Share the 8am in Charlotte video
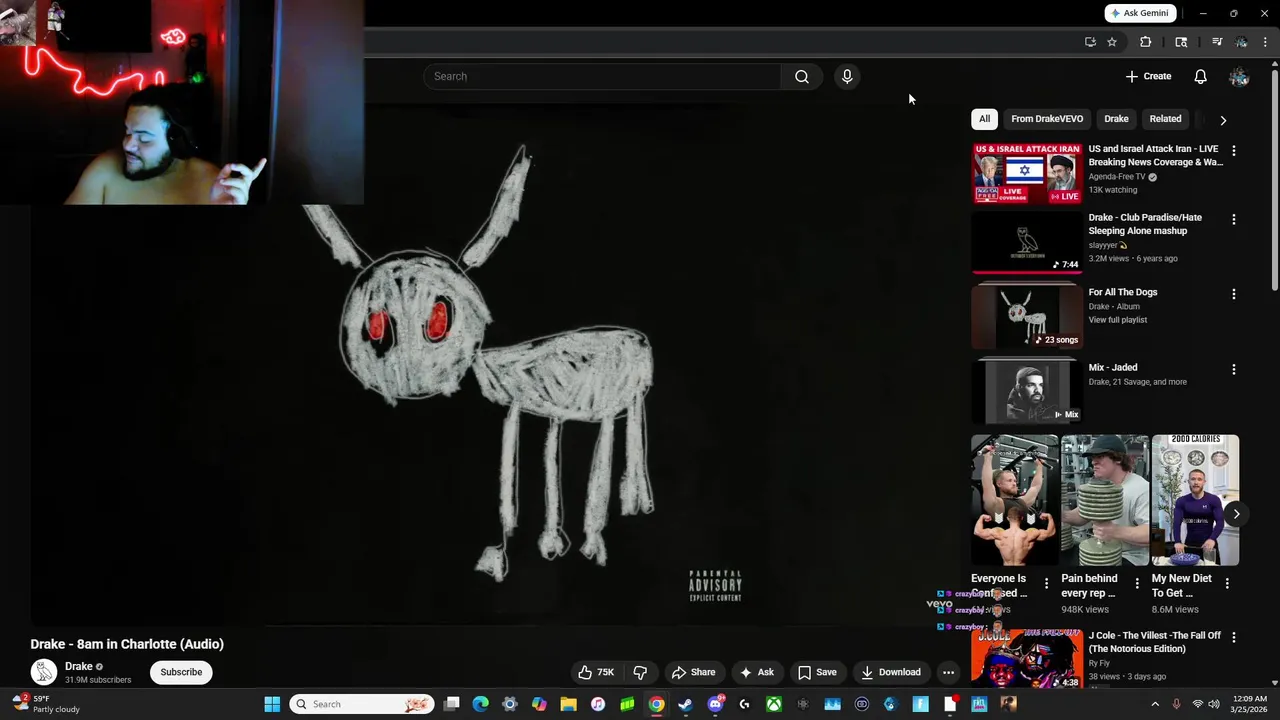This screenshot has width=1280, height=720. 693,672
